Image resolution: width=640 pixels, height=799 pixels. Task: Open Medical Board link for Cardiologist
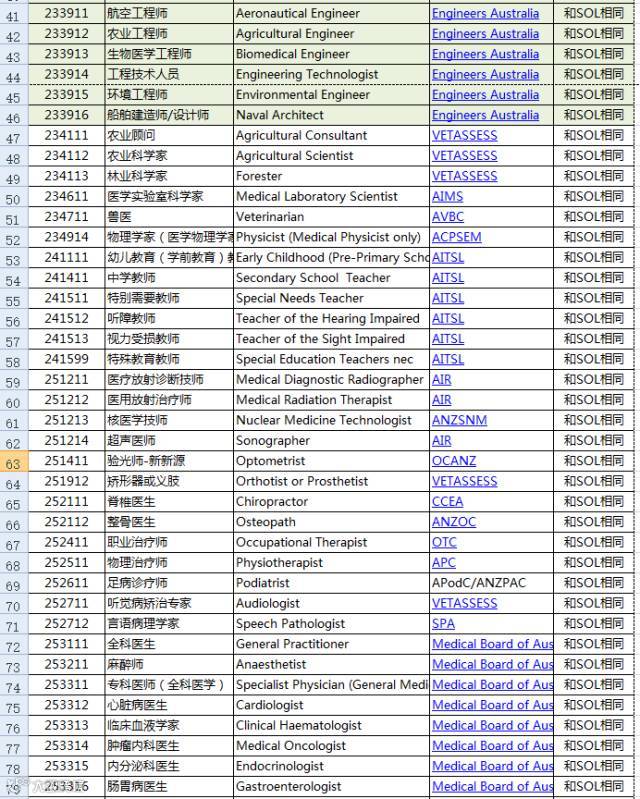[x=492, y=705]
